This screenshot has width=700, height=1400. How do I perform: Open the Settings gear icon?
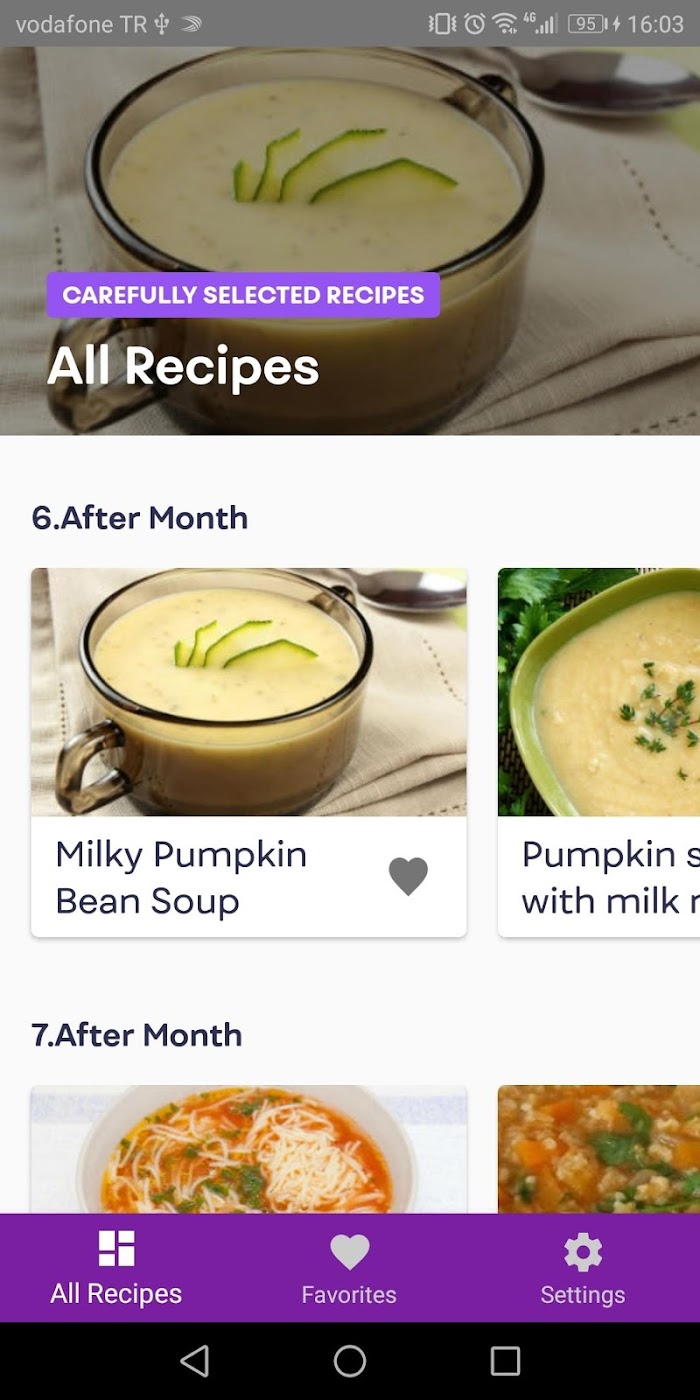[x=583, y=1251]
